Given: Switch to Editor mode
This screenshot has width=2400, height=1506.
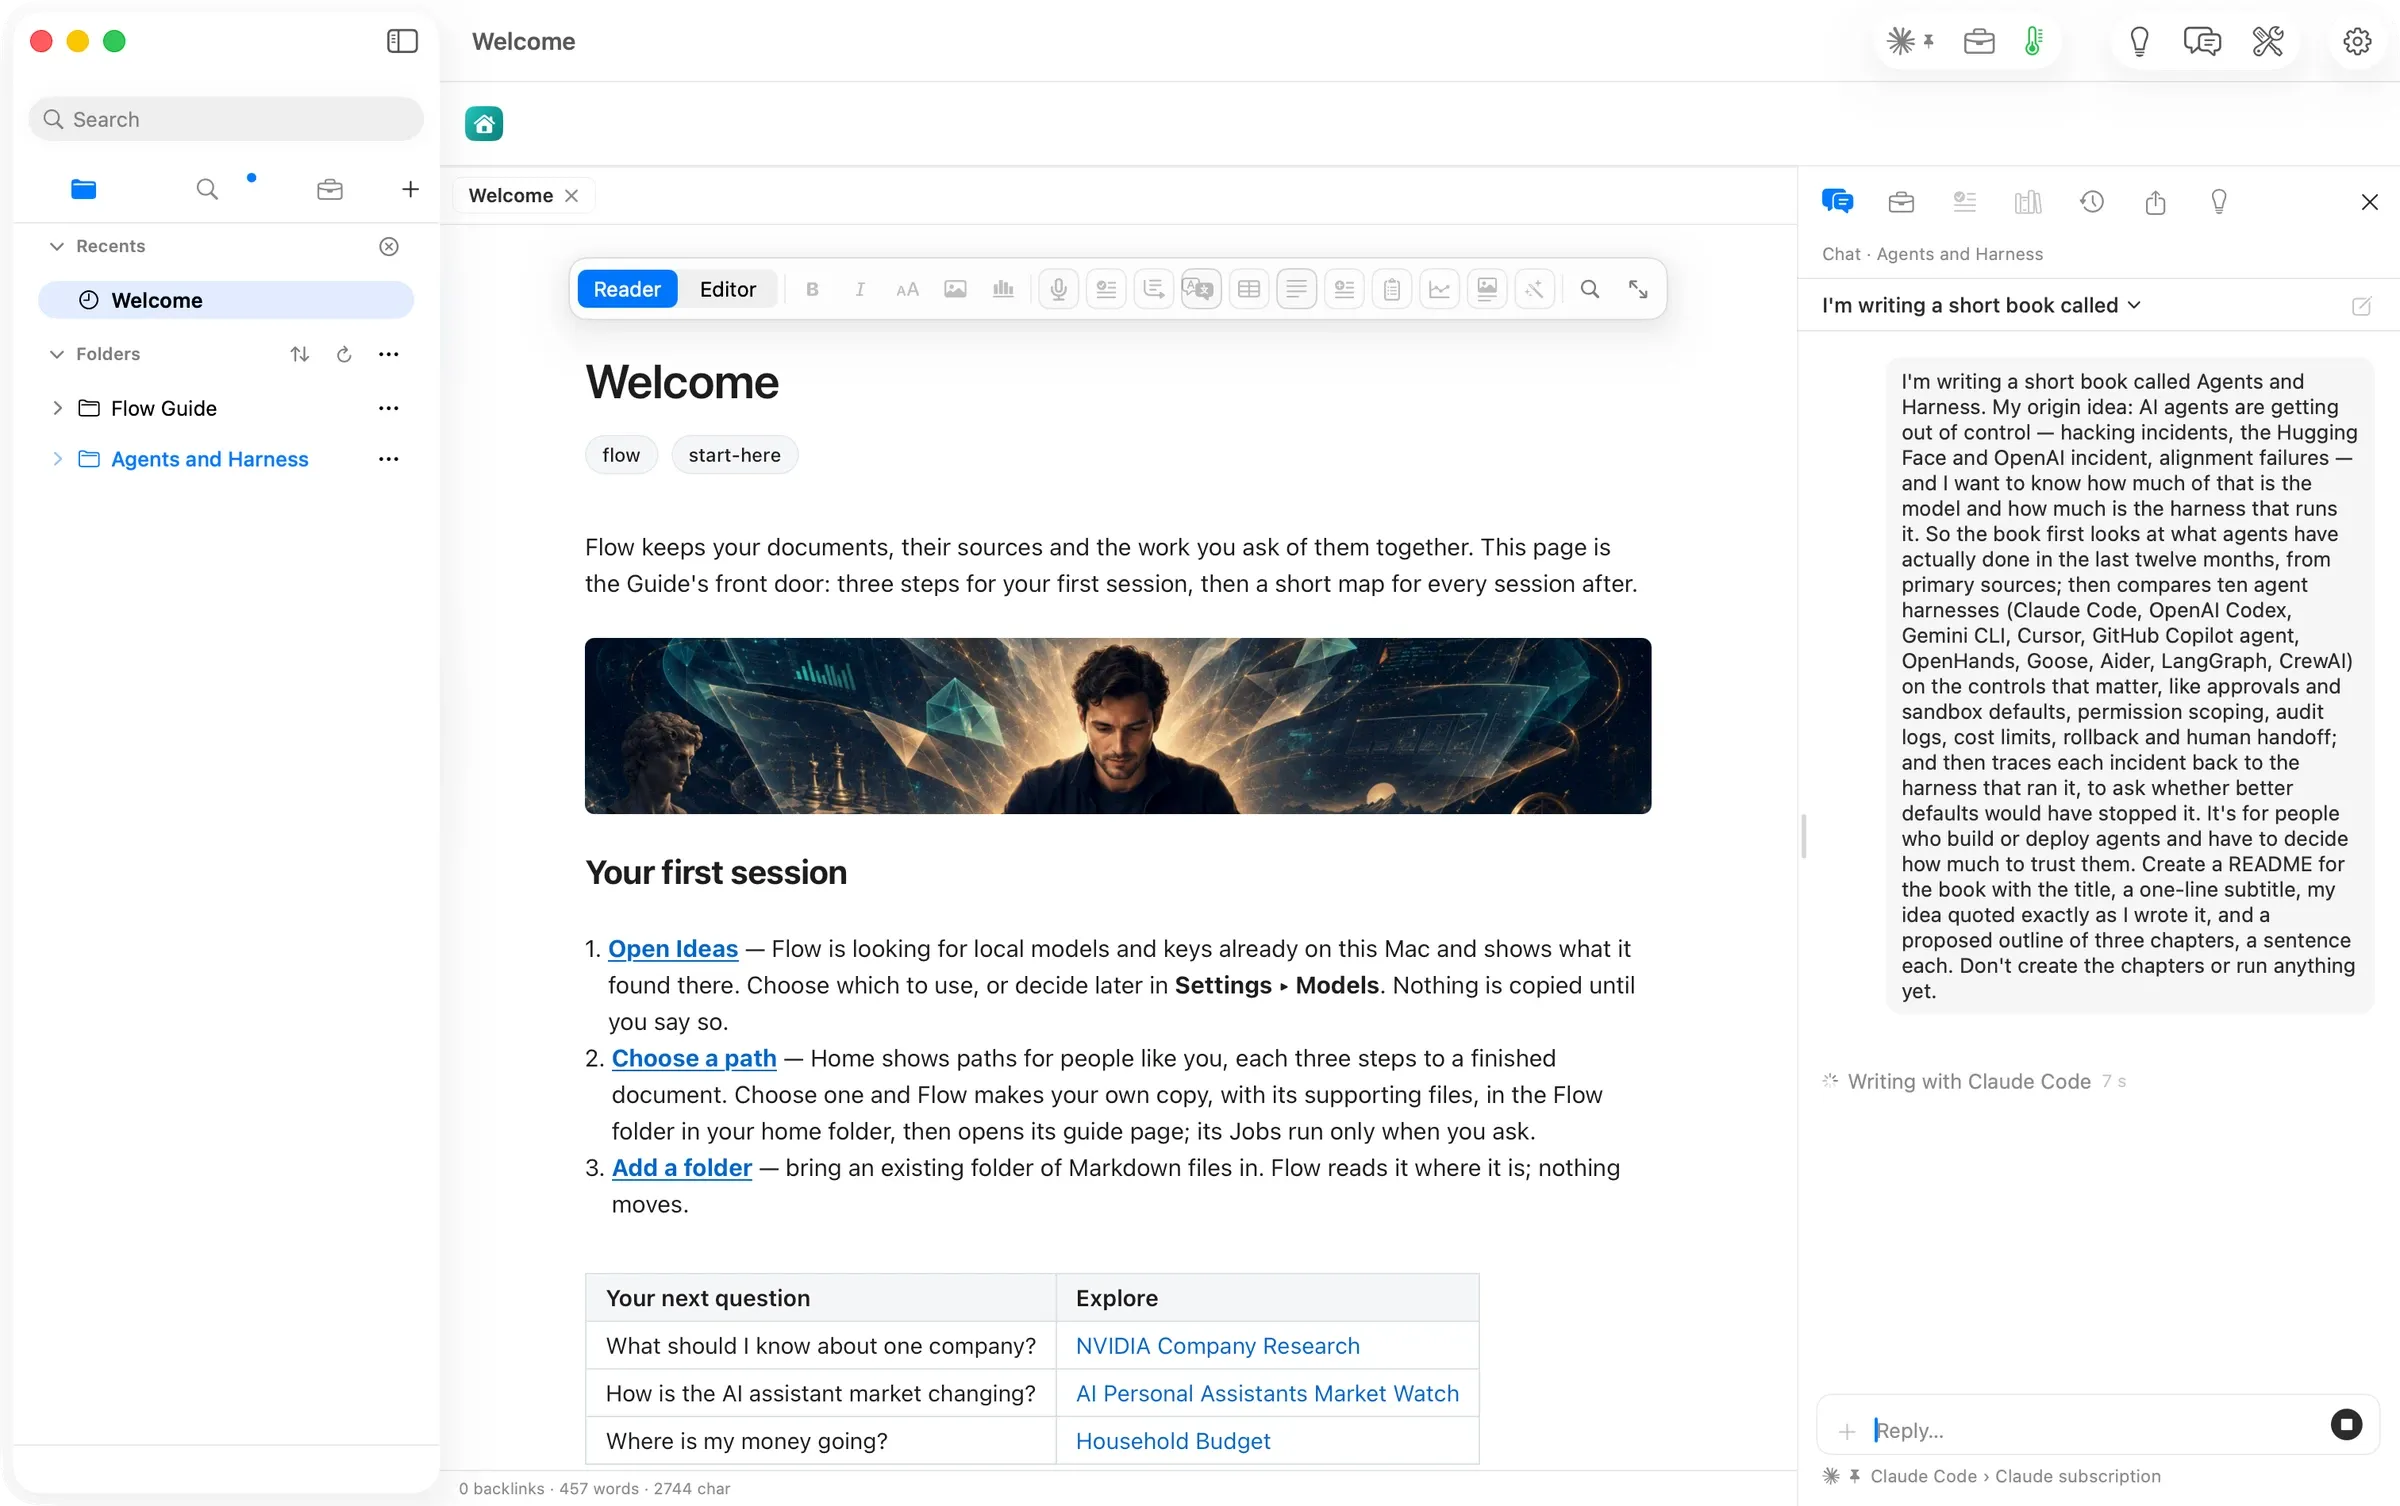Looking at the screenshot, I should (x=727, y=289).
